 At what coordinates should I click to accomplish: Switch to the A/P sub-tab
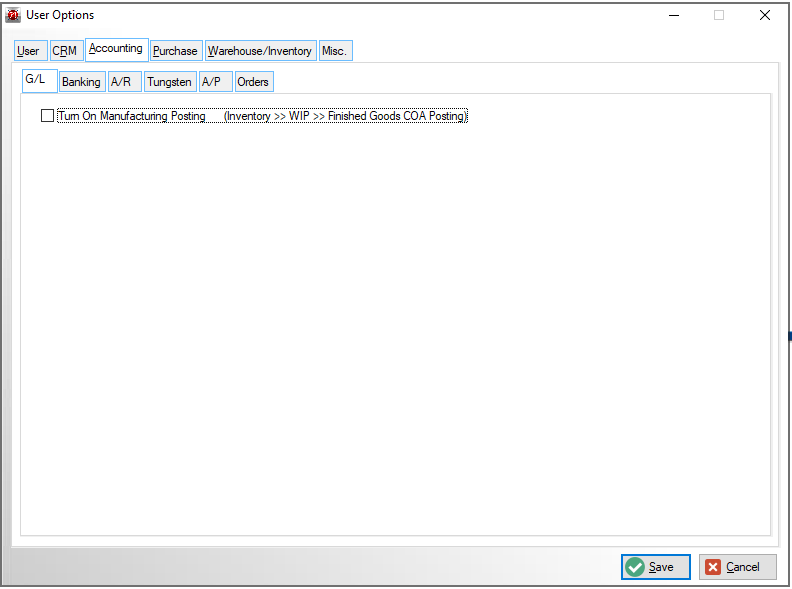pyautogui.click(x=216, y=82)
